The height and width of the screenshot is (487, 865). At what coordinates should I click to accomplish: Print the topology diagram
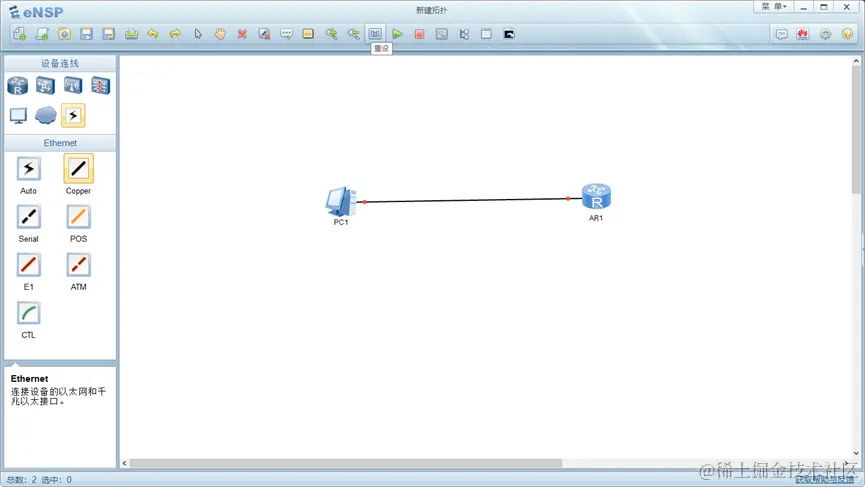point(131,34)
